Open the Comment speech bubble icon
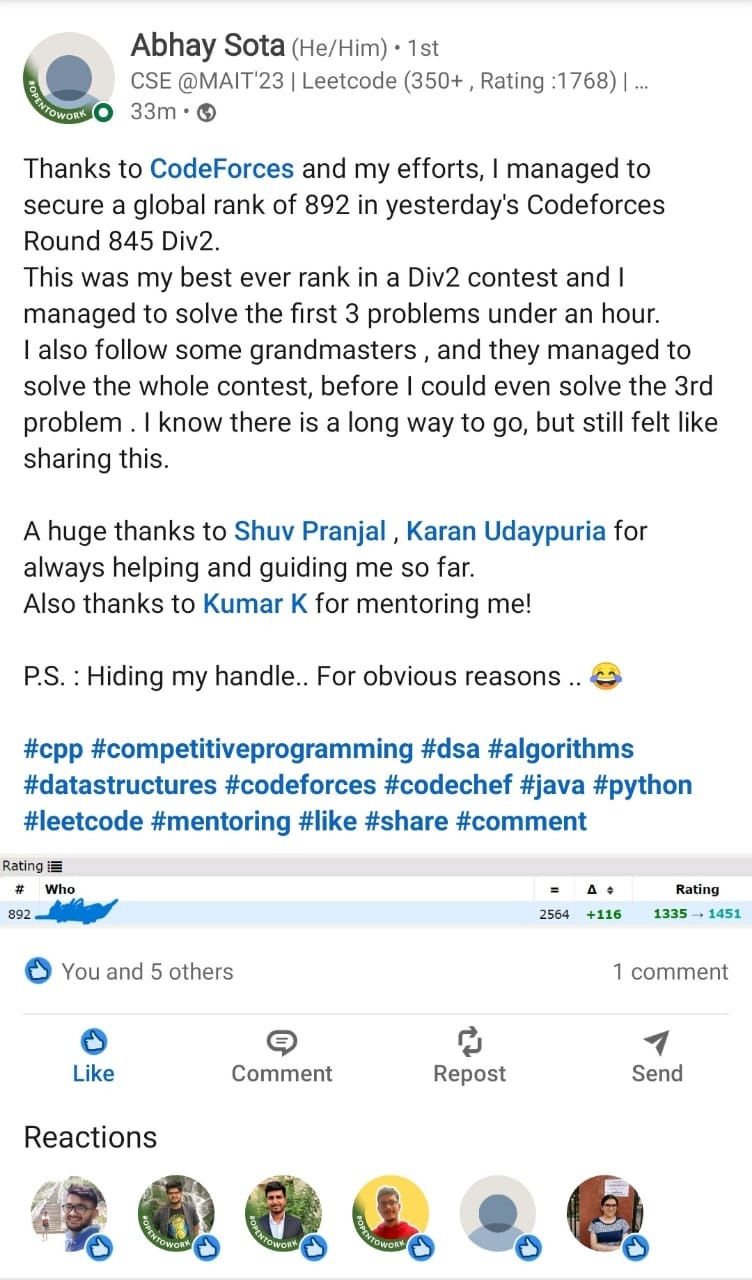The width and height of the screenshot is (752, 1280). [x=282, y=1042]
